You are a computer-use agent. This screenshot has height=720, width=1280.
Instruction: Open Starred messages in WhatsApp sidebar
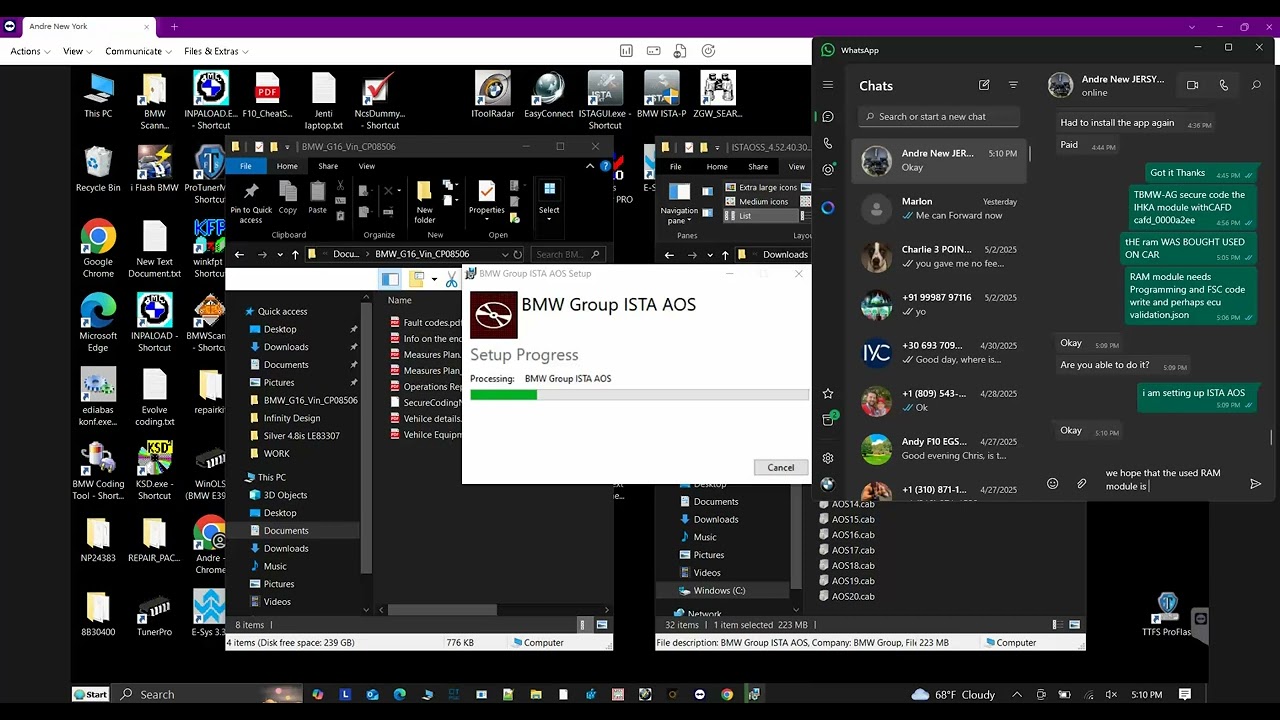828,394
